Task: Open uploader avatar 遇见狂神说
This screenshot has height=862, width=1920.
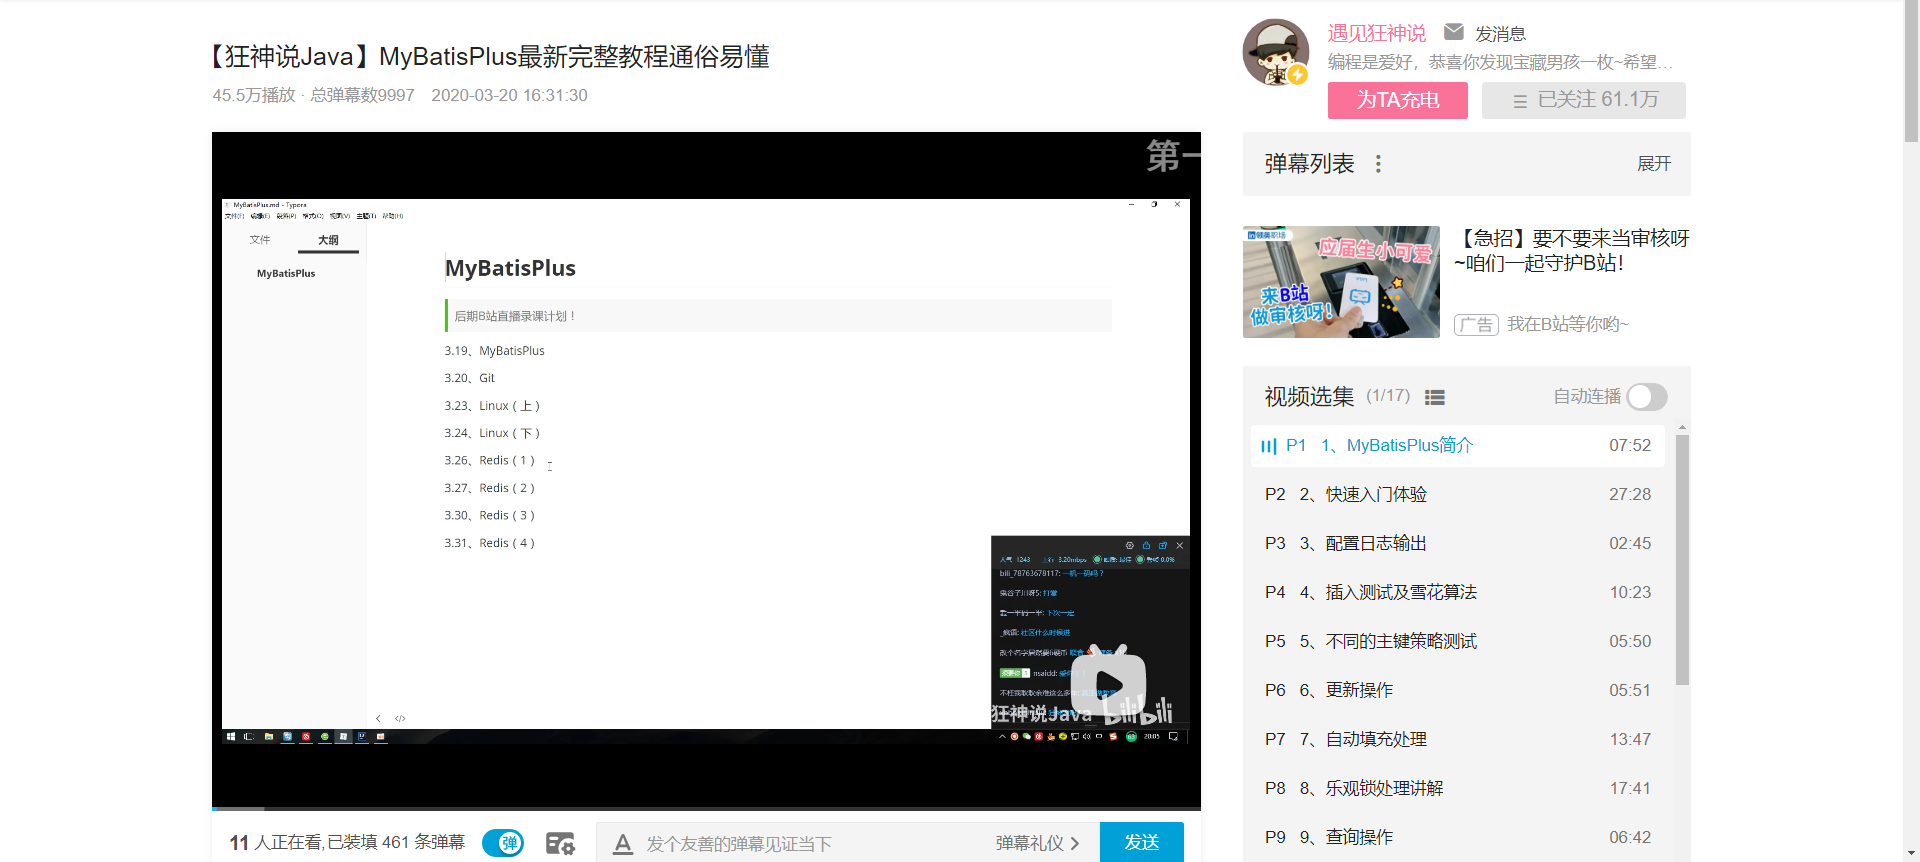Action: [x=1275, y=52]
